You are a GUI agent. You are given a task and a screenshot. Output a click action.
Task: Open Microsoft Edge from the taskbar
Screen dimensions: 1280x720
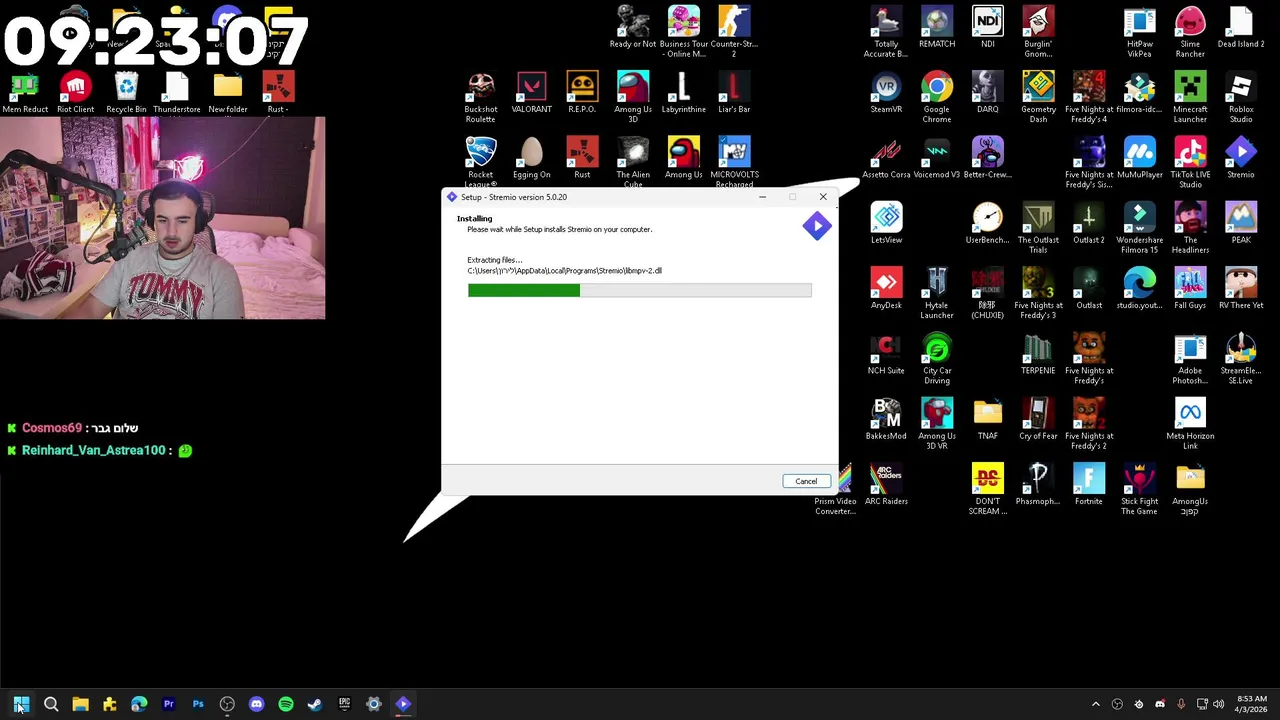139,704
